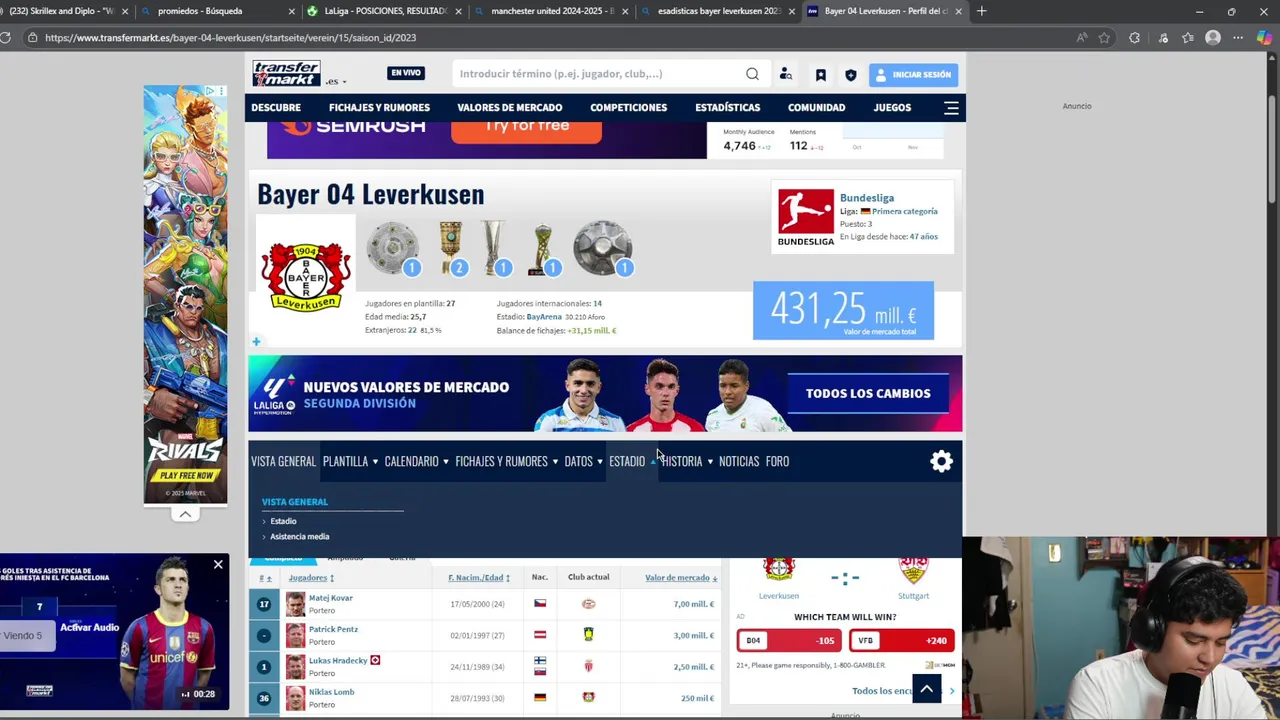
Task: Bet on VFB at +240 odds
Action: click(902, 640)
